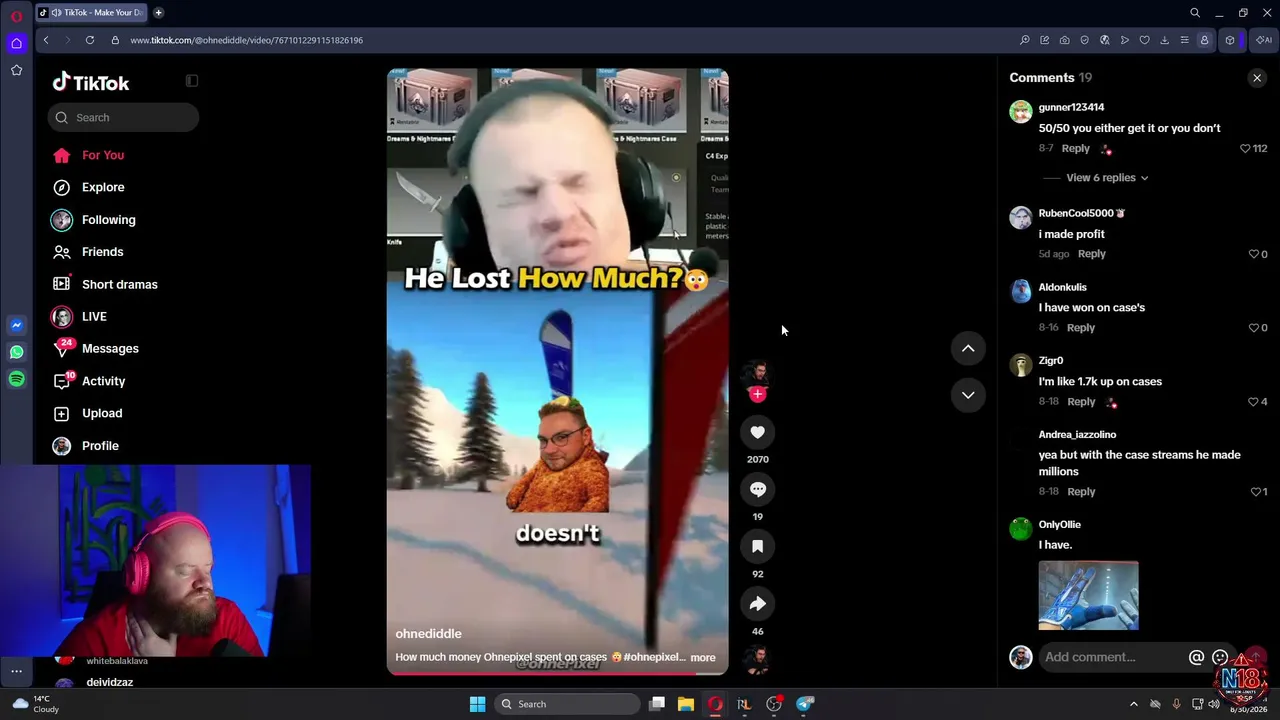Collapse the TikTok navigation sidebar icon

192,81
